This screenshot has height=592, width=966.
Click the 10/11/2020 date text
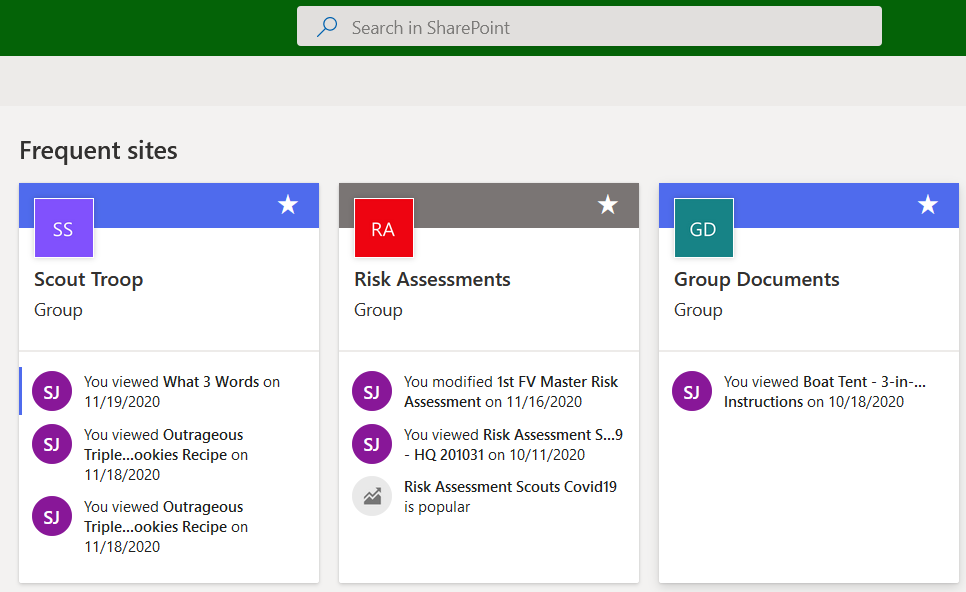pos(546,455)
